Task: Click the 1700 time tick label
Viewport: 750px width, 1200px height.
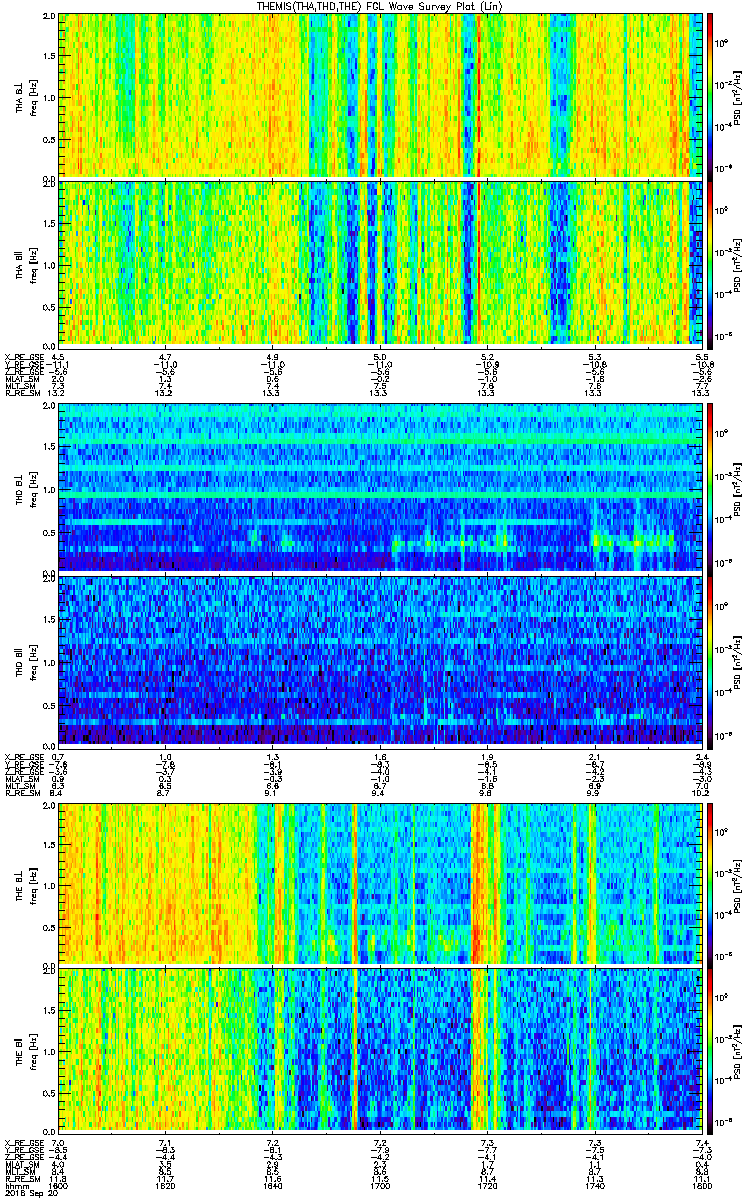Action: tap(380, 1185)
